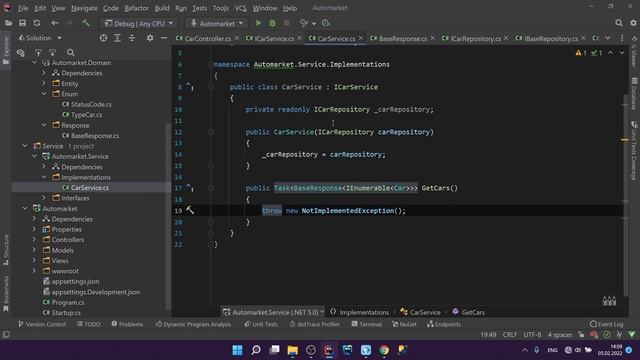This screenshot has height=360, width=640.
Task: Expand all nodes icon in Solution panel
Action: click(118, 38)
